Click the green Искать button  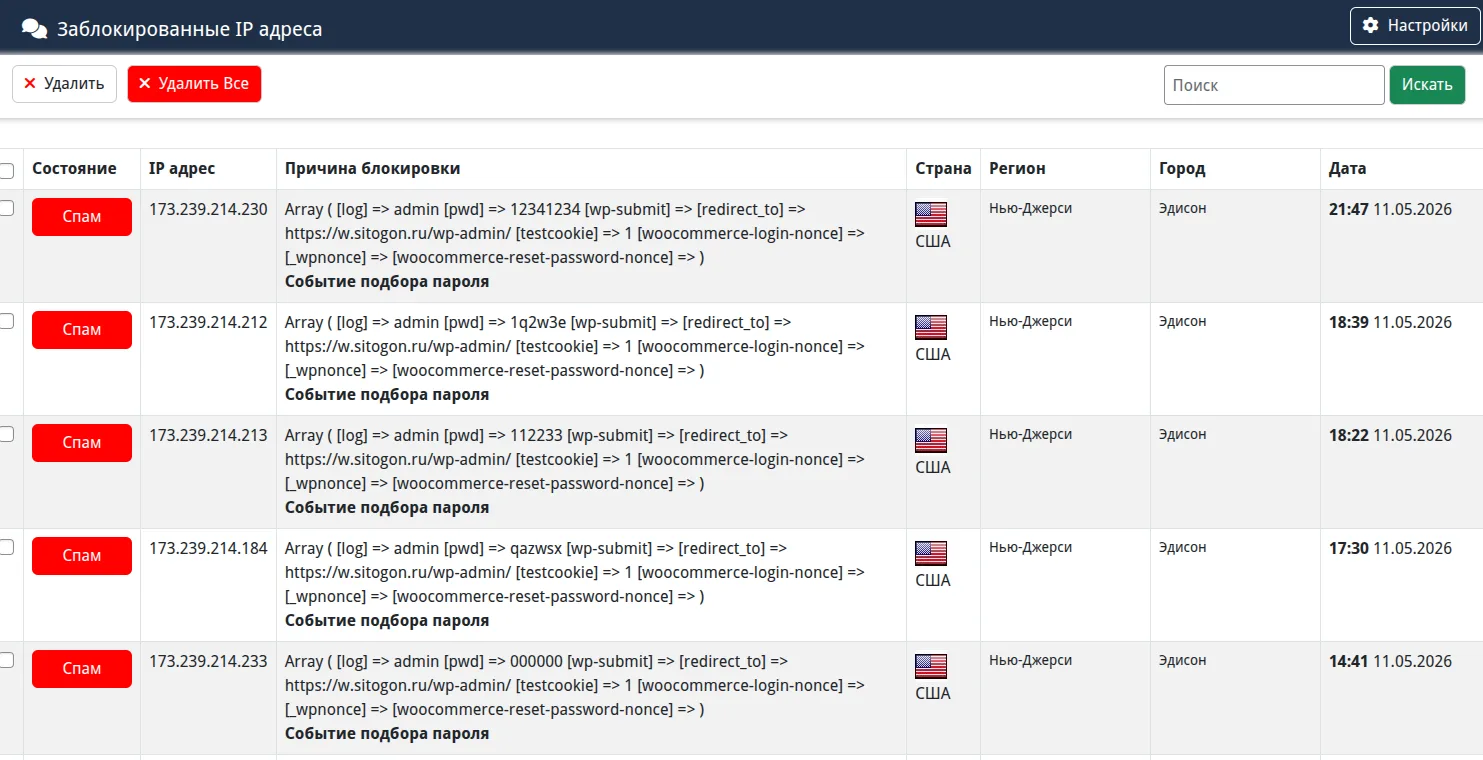1427,85
